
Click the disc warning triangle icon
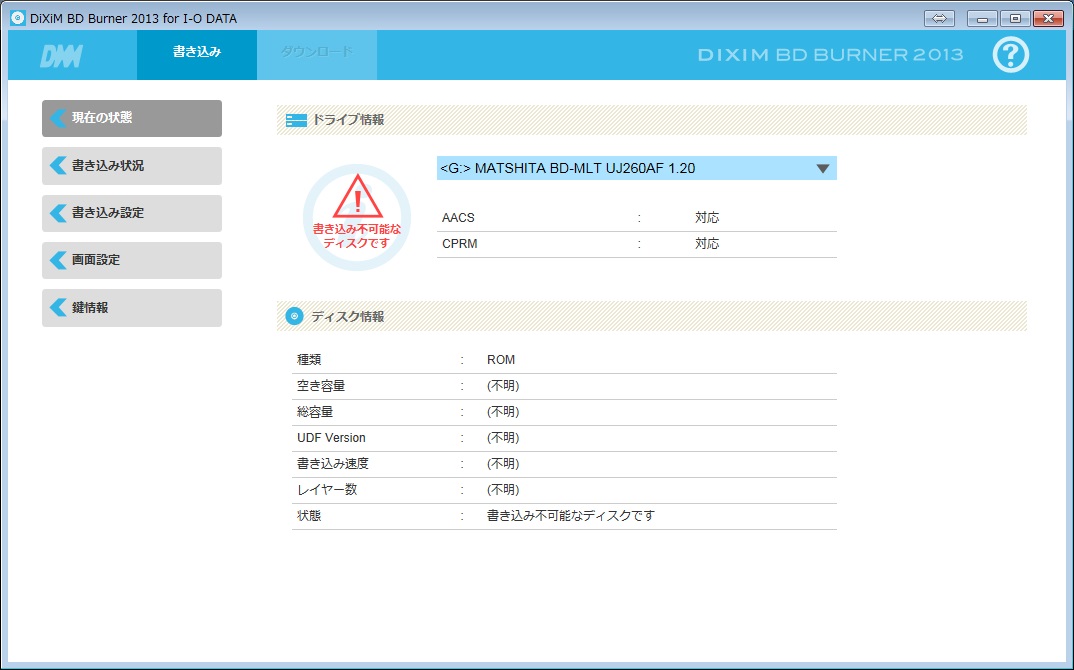[358, 197]
